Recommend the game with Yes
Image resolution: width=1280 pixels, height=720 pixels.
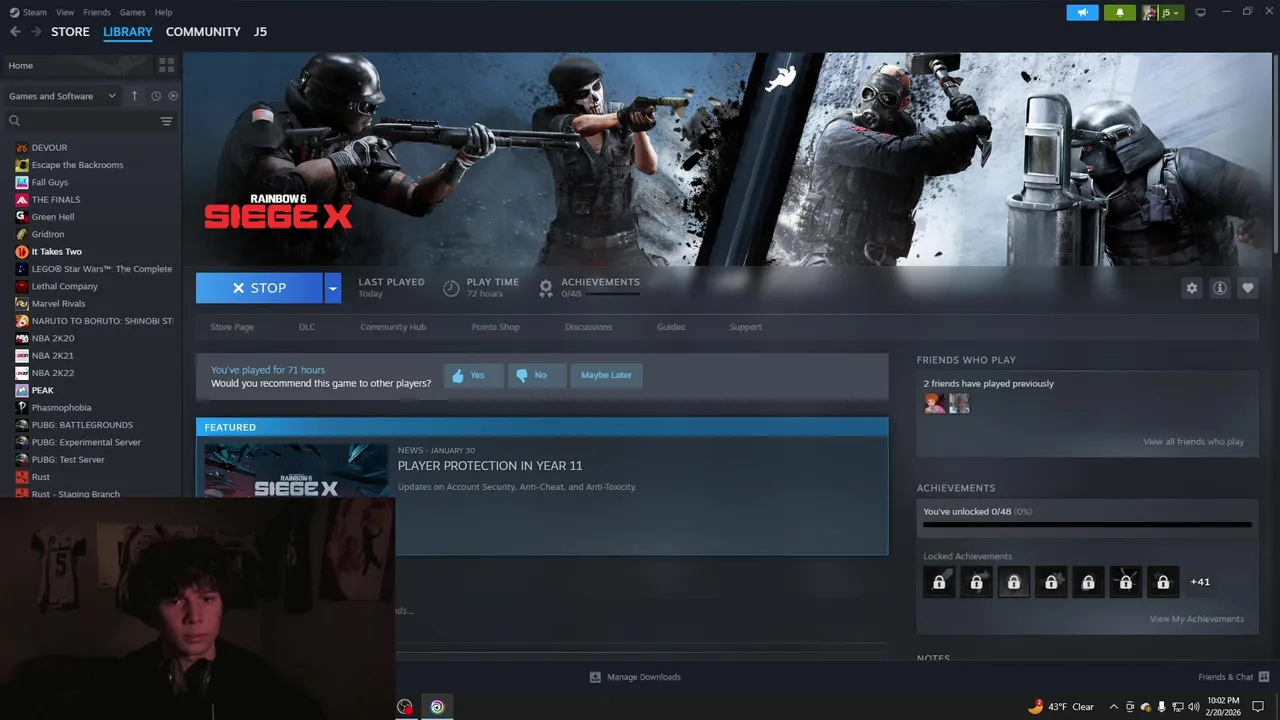click(x=473, y=375)
